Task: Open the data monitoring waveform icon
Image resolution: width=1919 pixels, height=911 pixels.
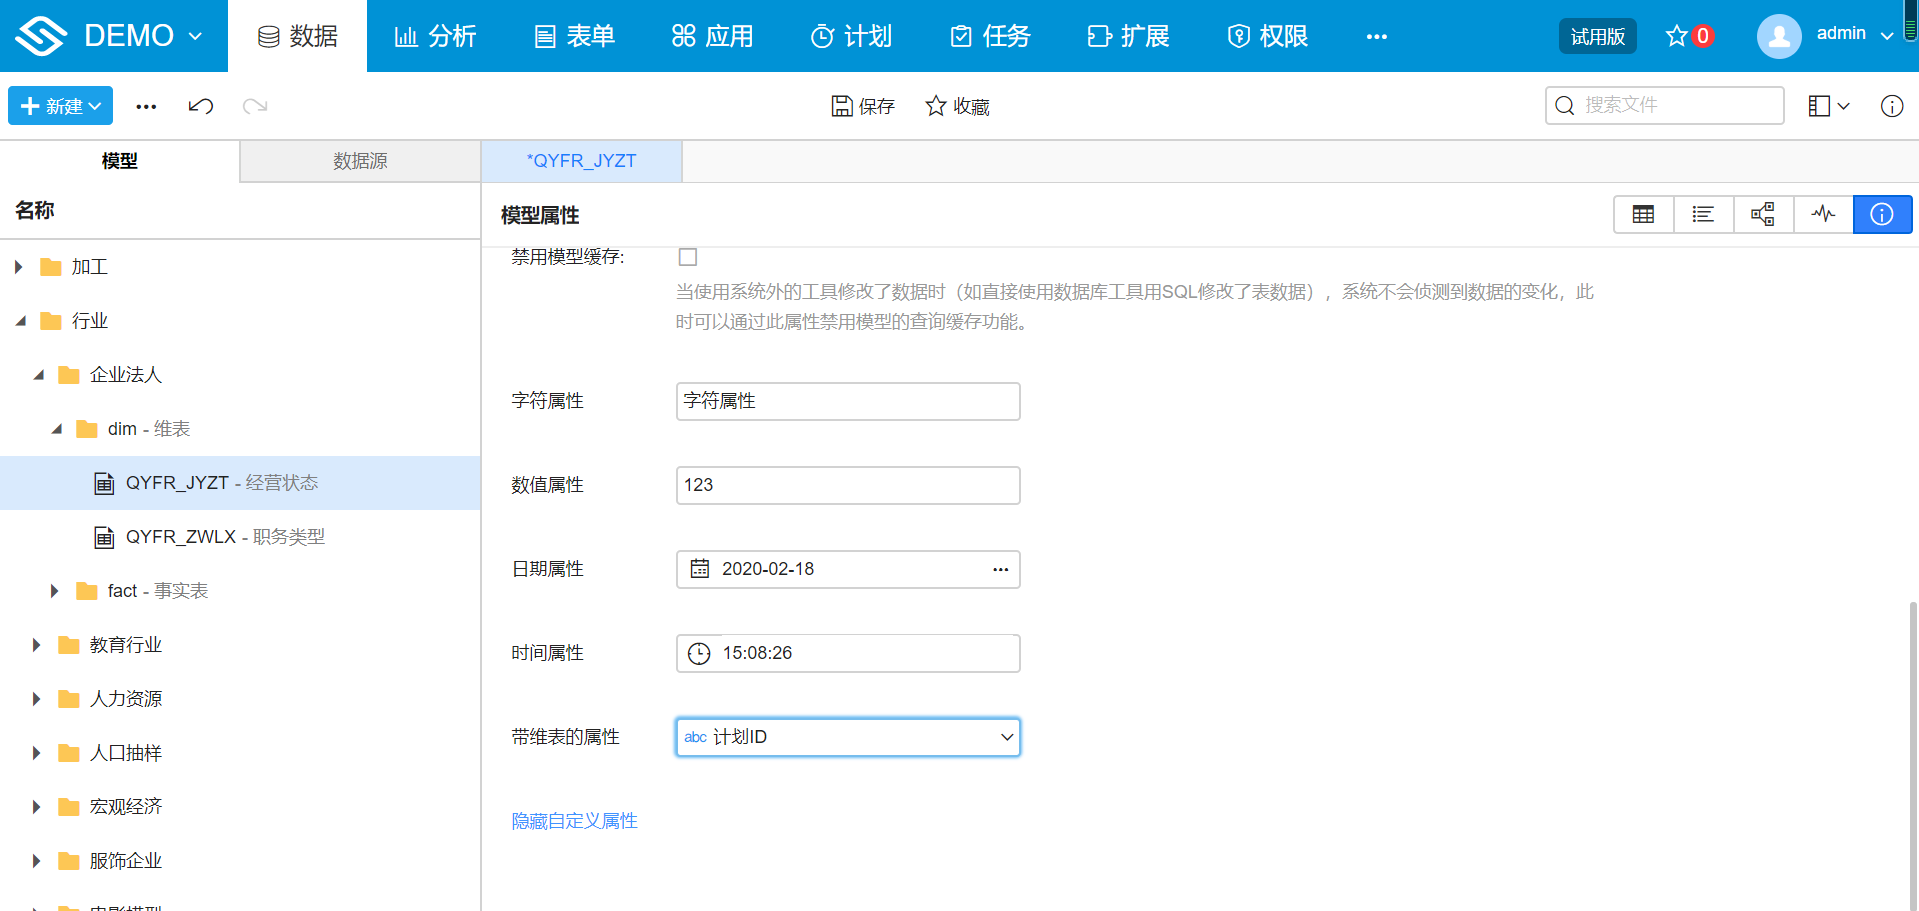Action: click(1823, 214)
